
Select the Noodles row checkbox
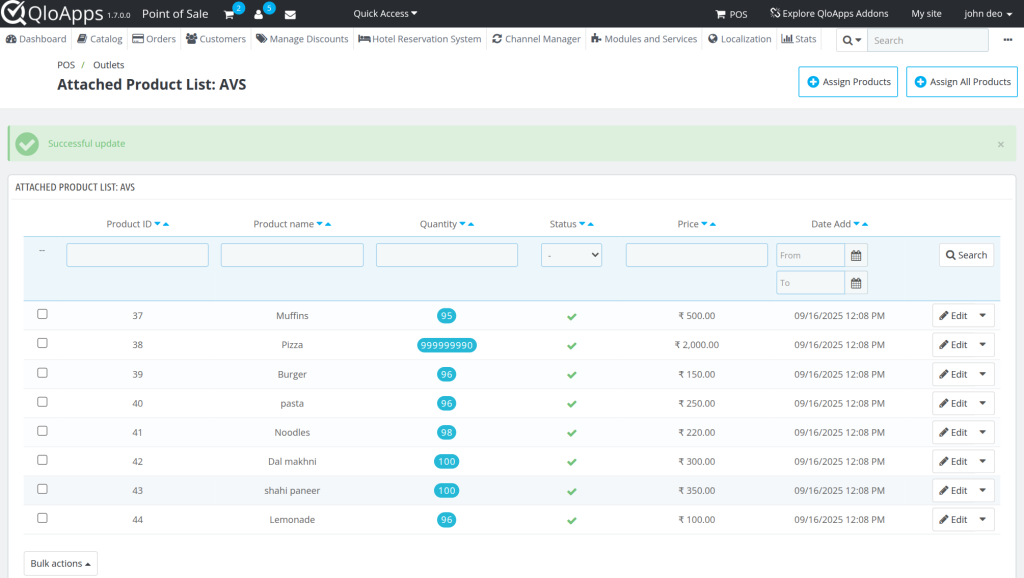click(x=42, y=431)
